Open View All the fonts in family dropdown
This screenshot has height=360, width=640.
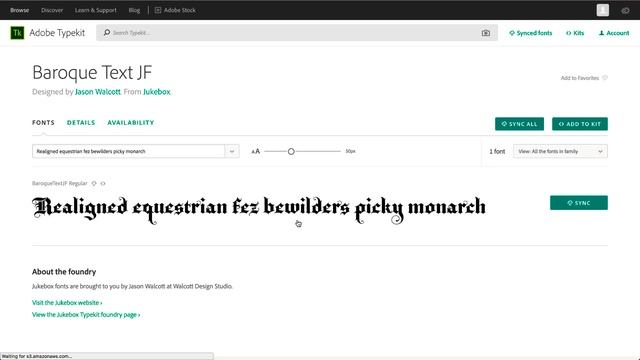(x=560, y=151)
